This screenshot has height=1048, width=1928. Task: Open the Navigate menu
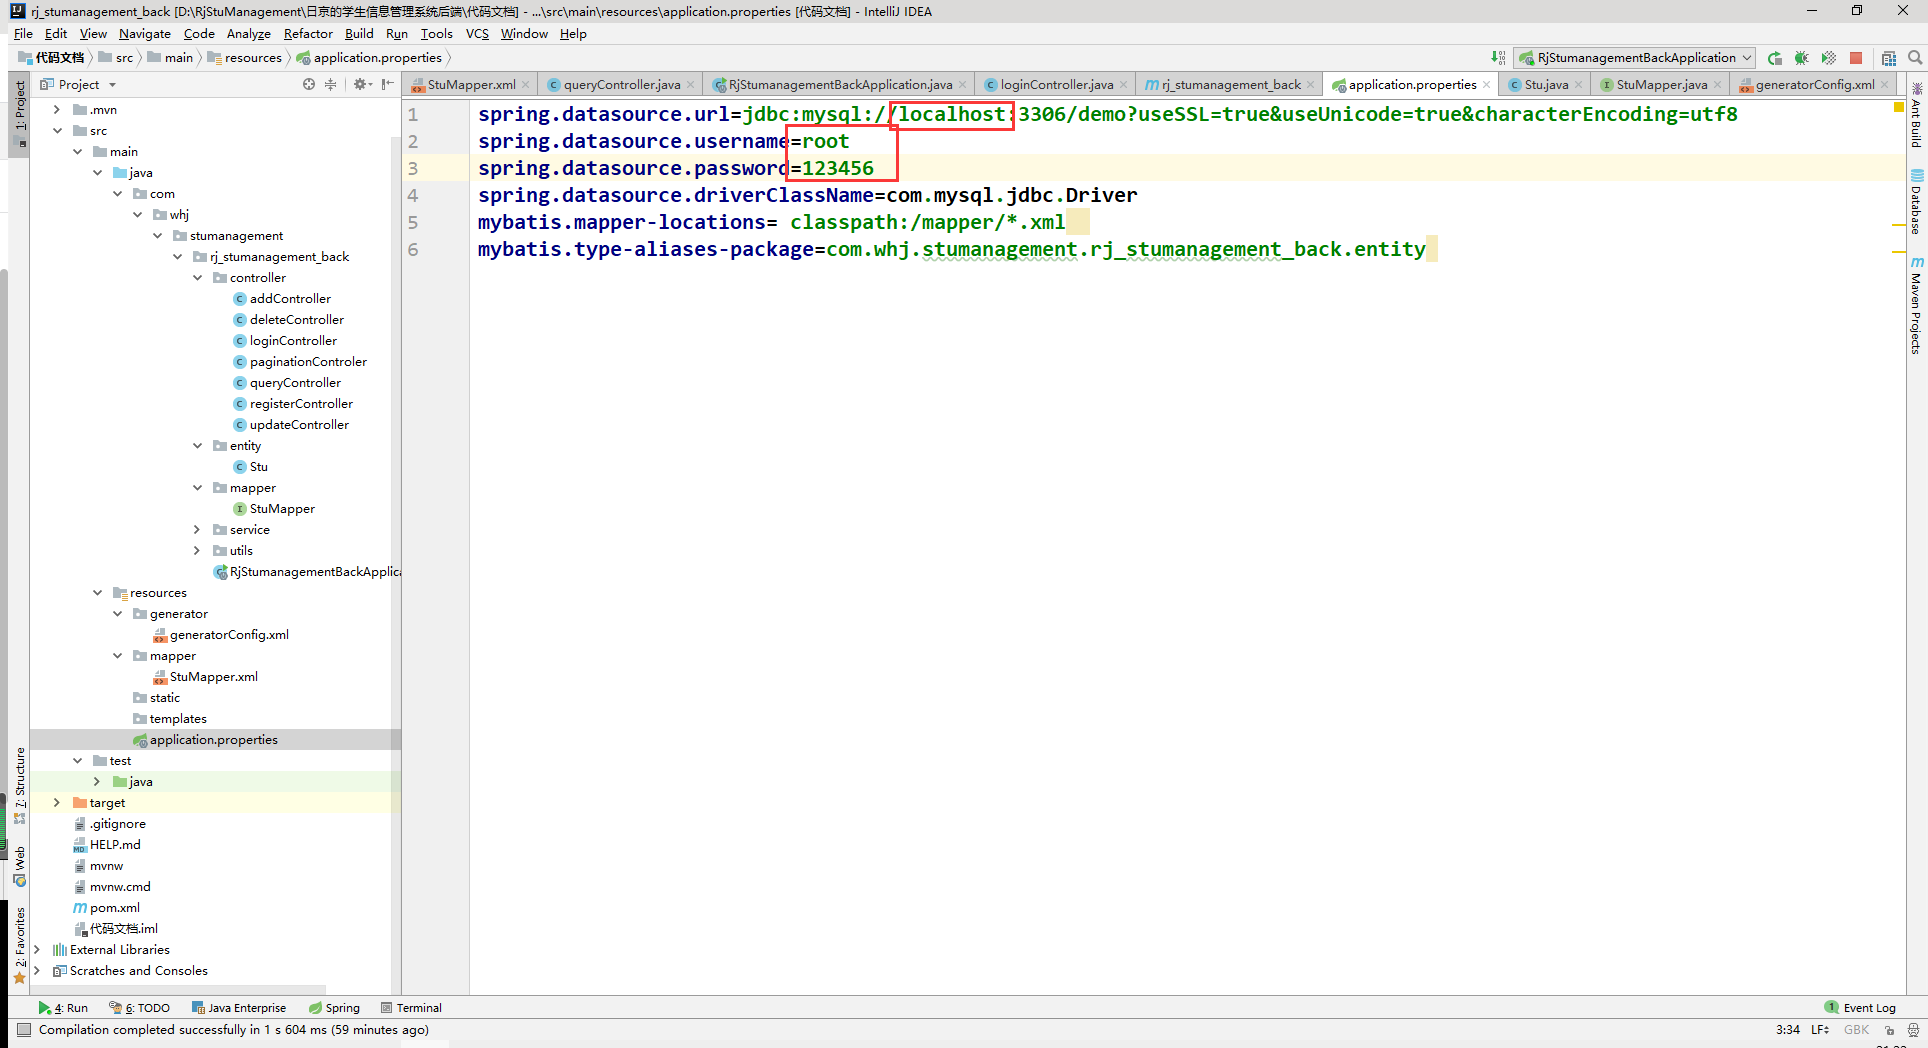[144, 34]
